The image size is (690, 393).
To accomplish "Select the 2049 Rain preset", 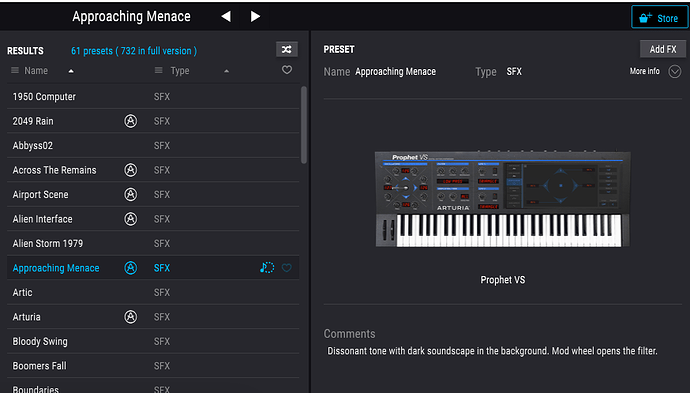I will (x=153, y=121).
